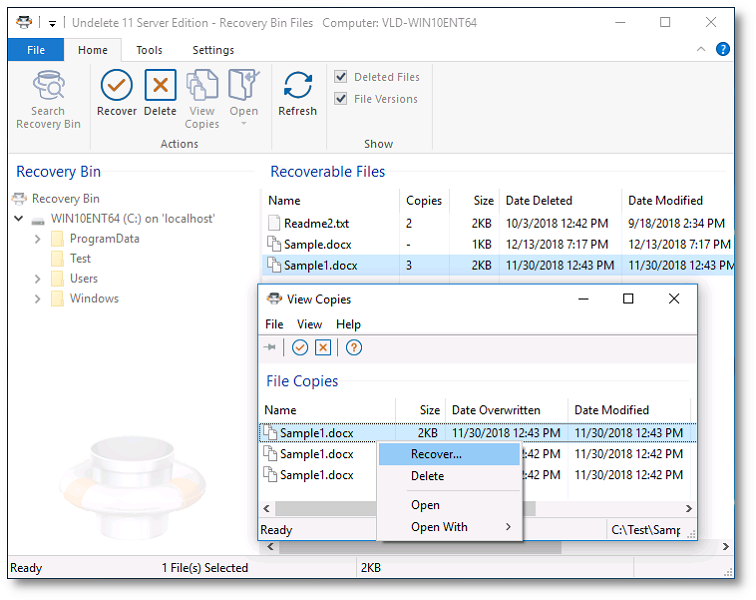This screenshot has width=756, height=600.
Task: Expand the Open With submenu arrow
Action: click(508, 526)
